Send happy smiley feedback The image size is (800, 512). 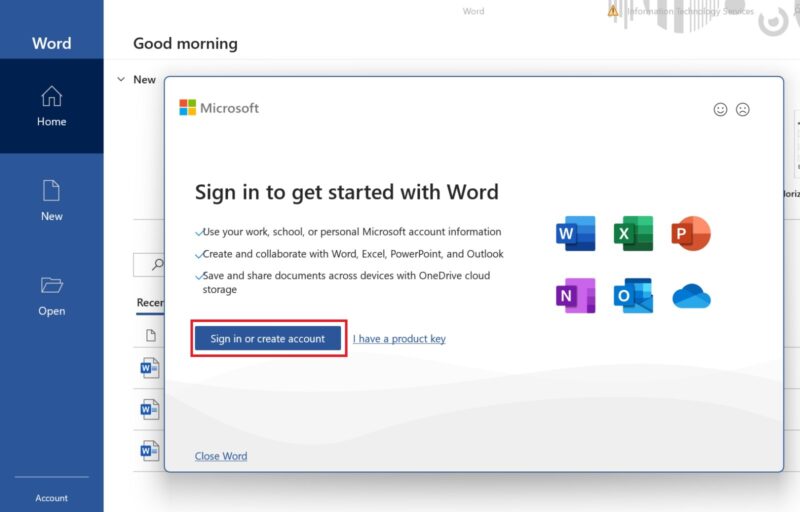(720, 109)
